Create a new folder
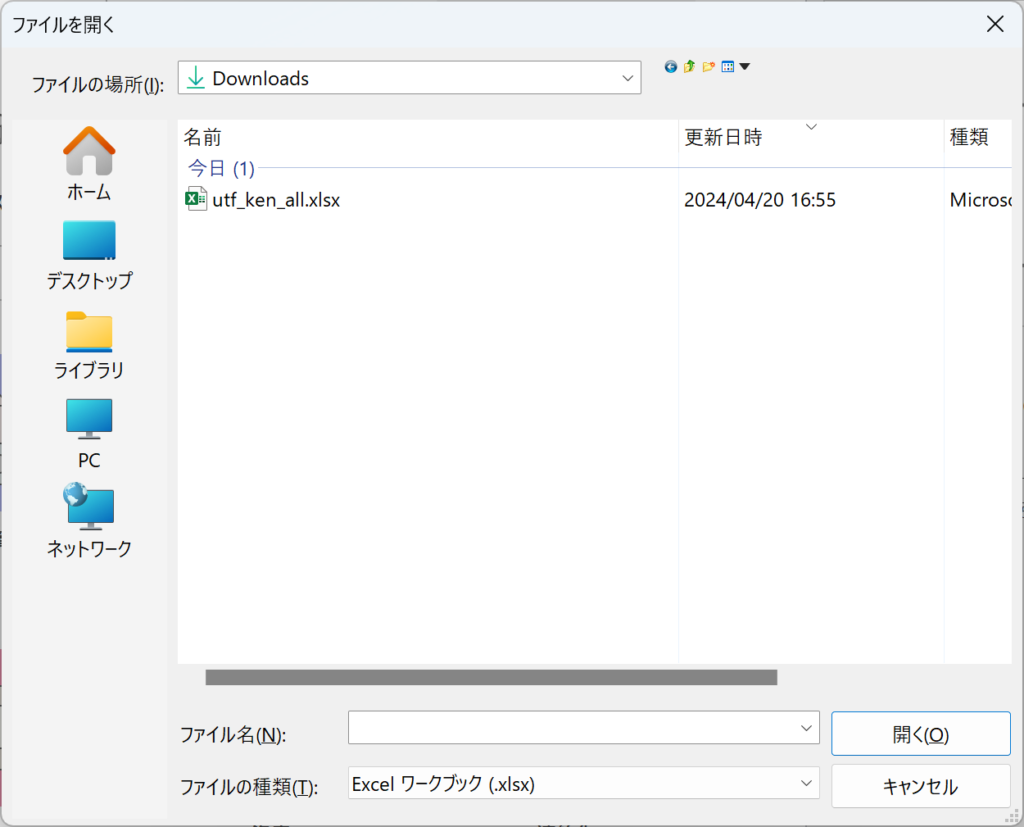This screenshot has width=1024, height=827. [709, 67]
